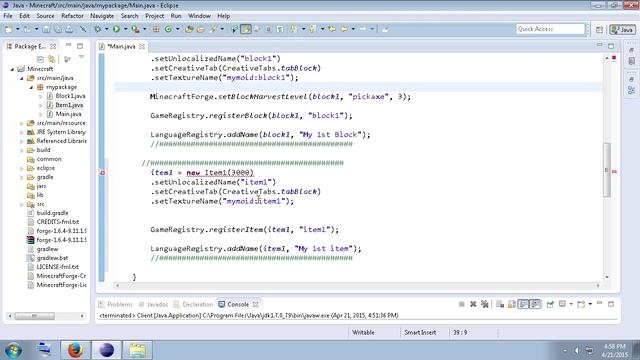This screenshot has width=640, height=360.
Task: Switch to the Problems tab
Action: [x=116, y=304]
